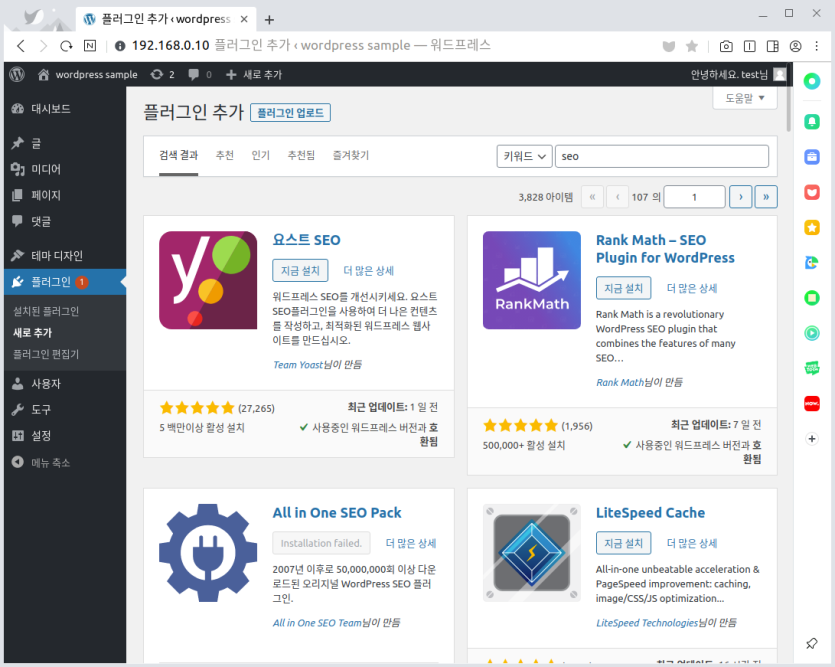
Task: Install Rank Math with 지금 설치
Action: pos(624,288)
